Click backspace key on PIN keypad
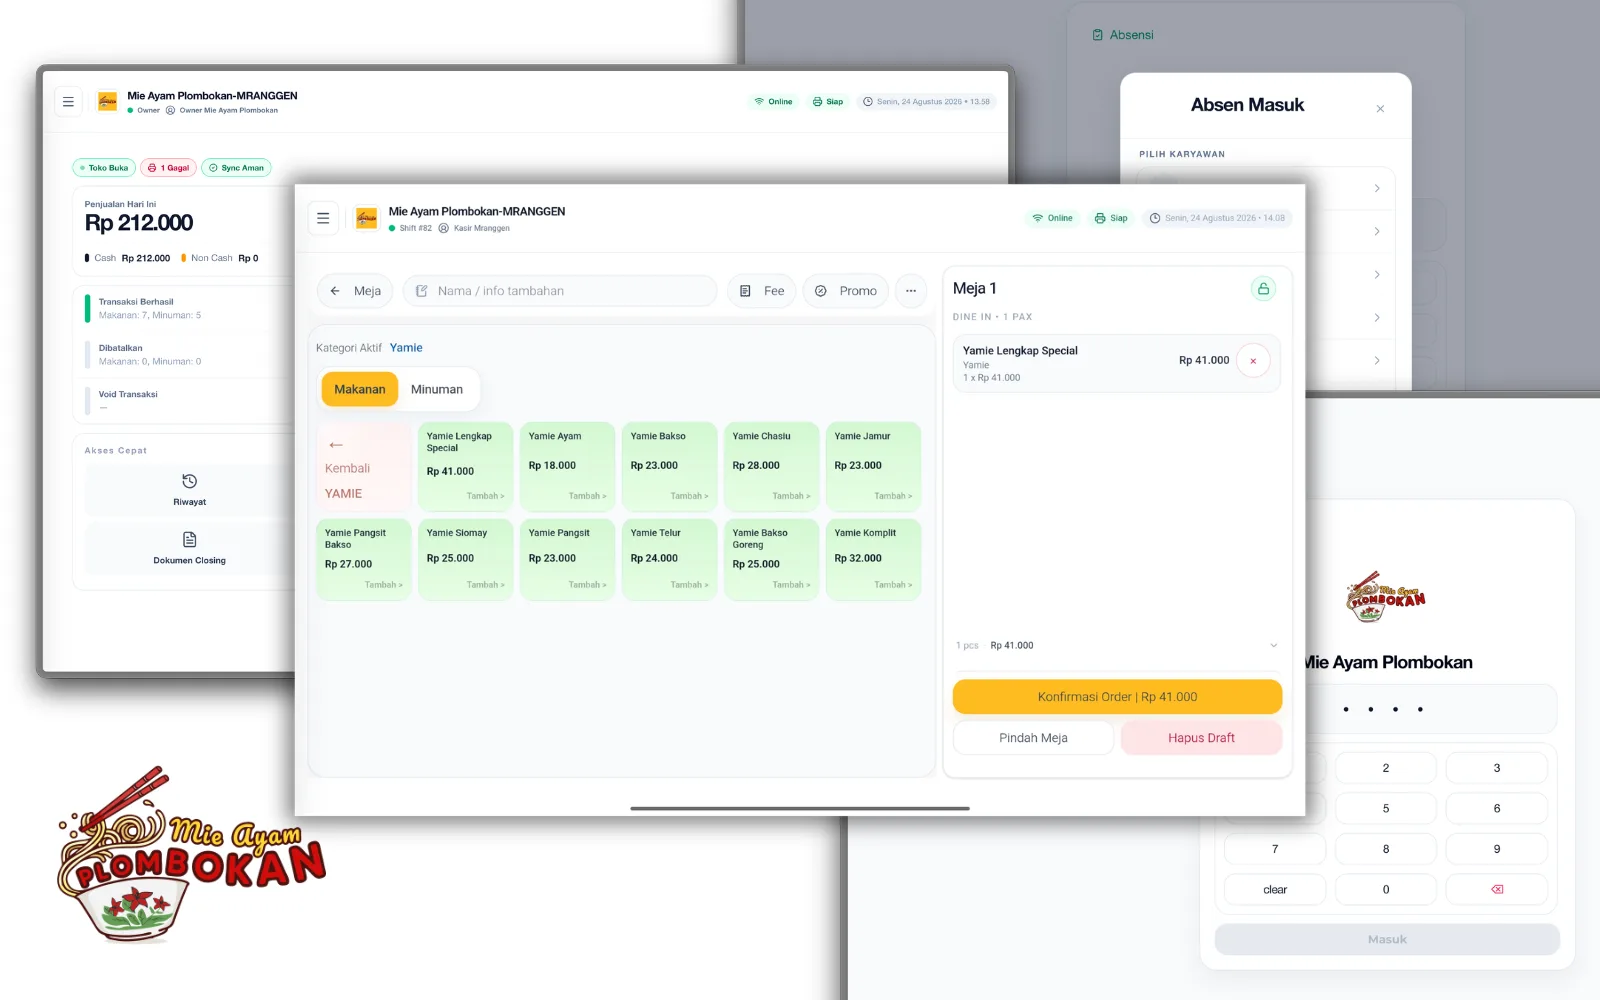This screenshot has height=1000, width=1600. point(1497,889)
